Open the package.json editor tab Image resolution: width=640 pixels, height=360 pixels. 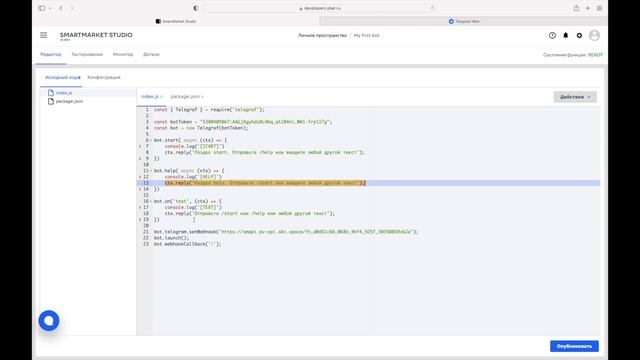[185, 97]
